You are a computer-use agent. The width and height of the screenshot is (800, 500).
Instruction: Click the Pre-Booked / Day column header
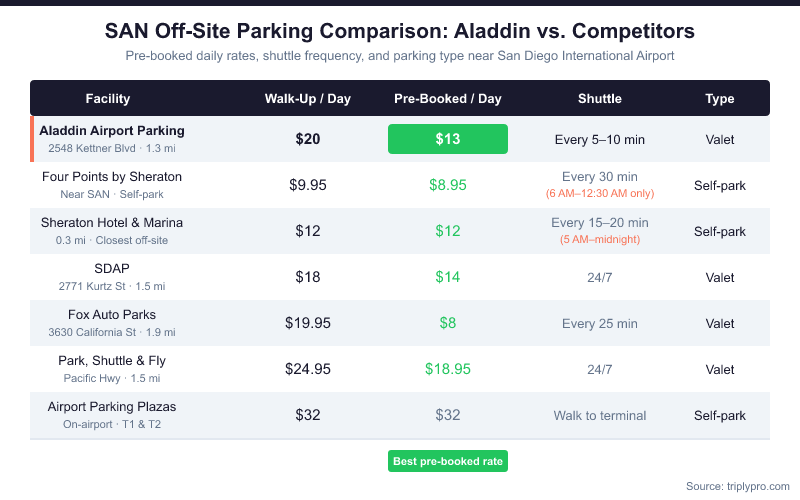[x=447, y=99]
